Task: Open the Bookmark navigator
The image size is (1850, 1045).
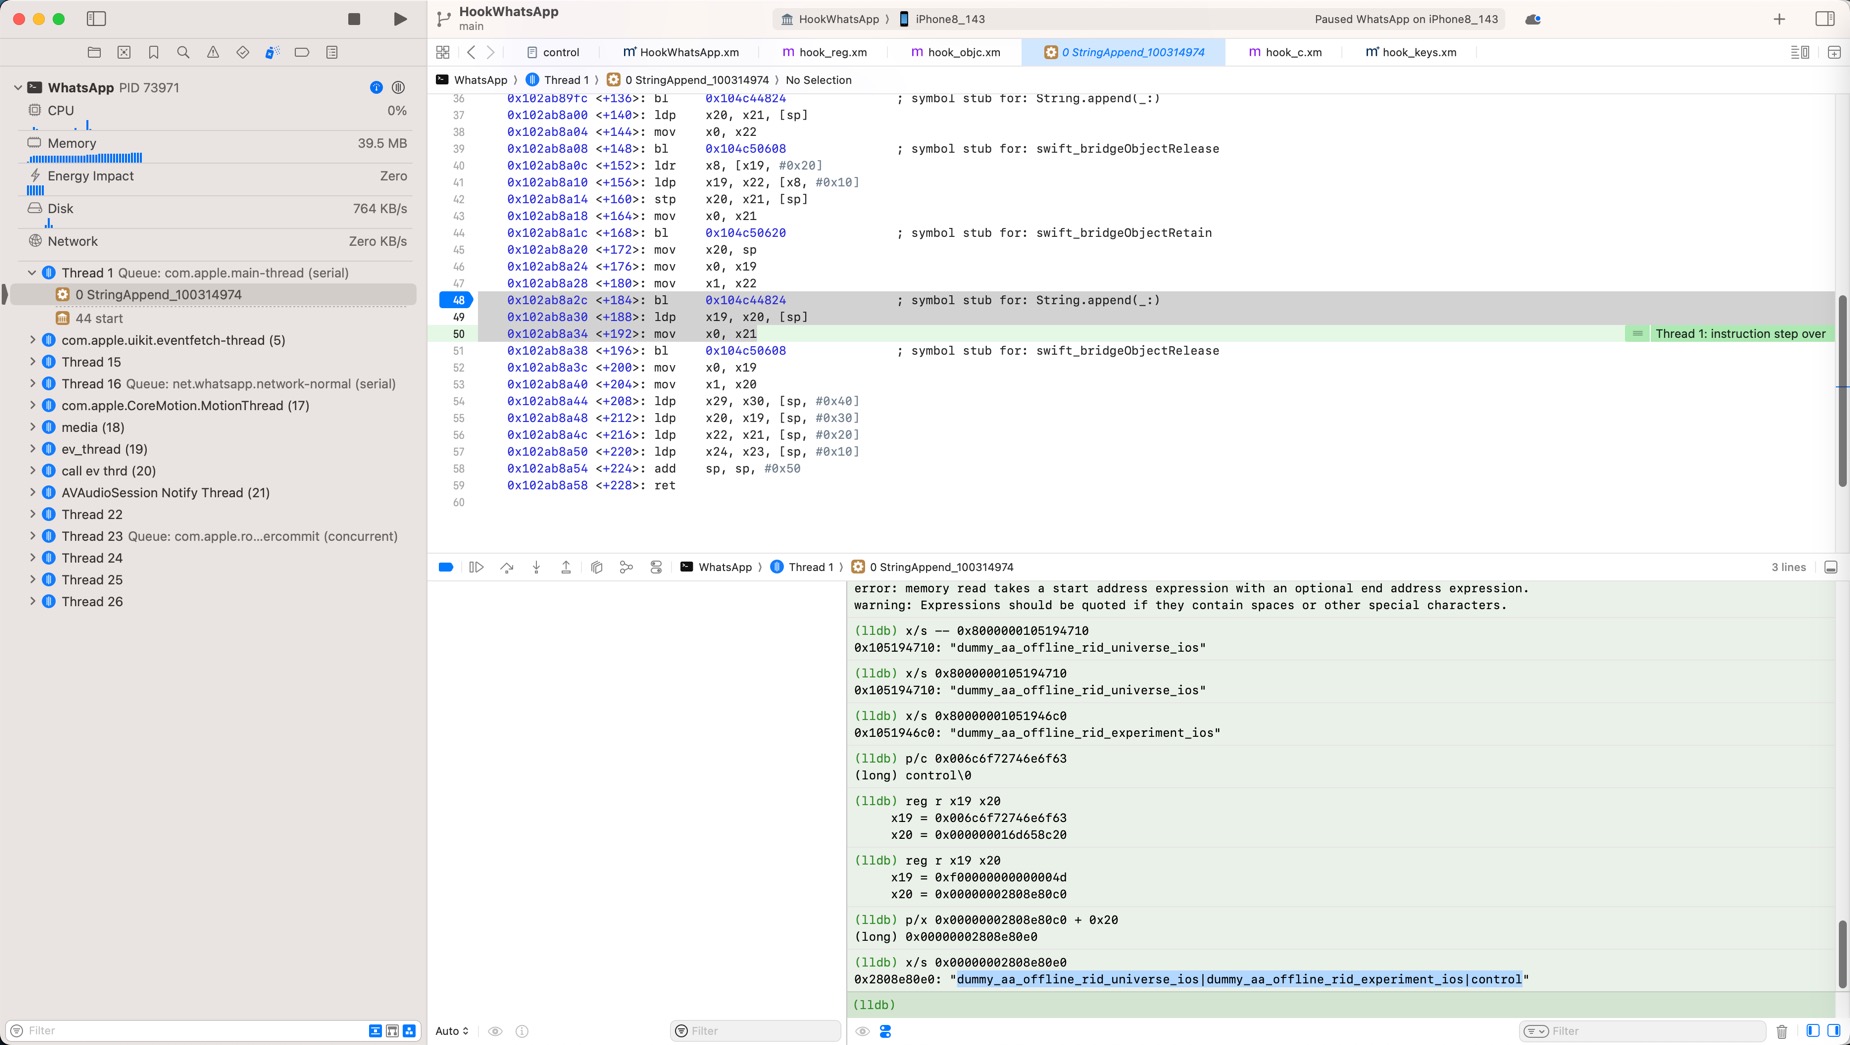Action: (x=154, y=52)
